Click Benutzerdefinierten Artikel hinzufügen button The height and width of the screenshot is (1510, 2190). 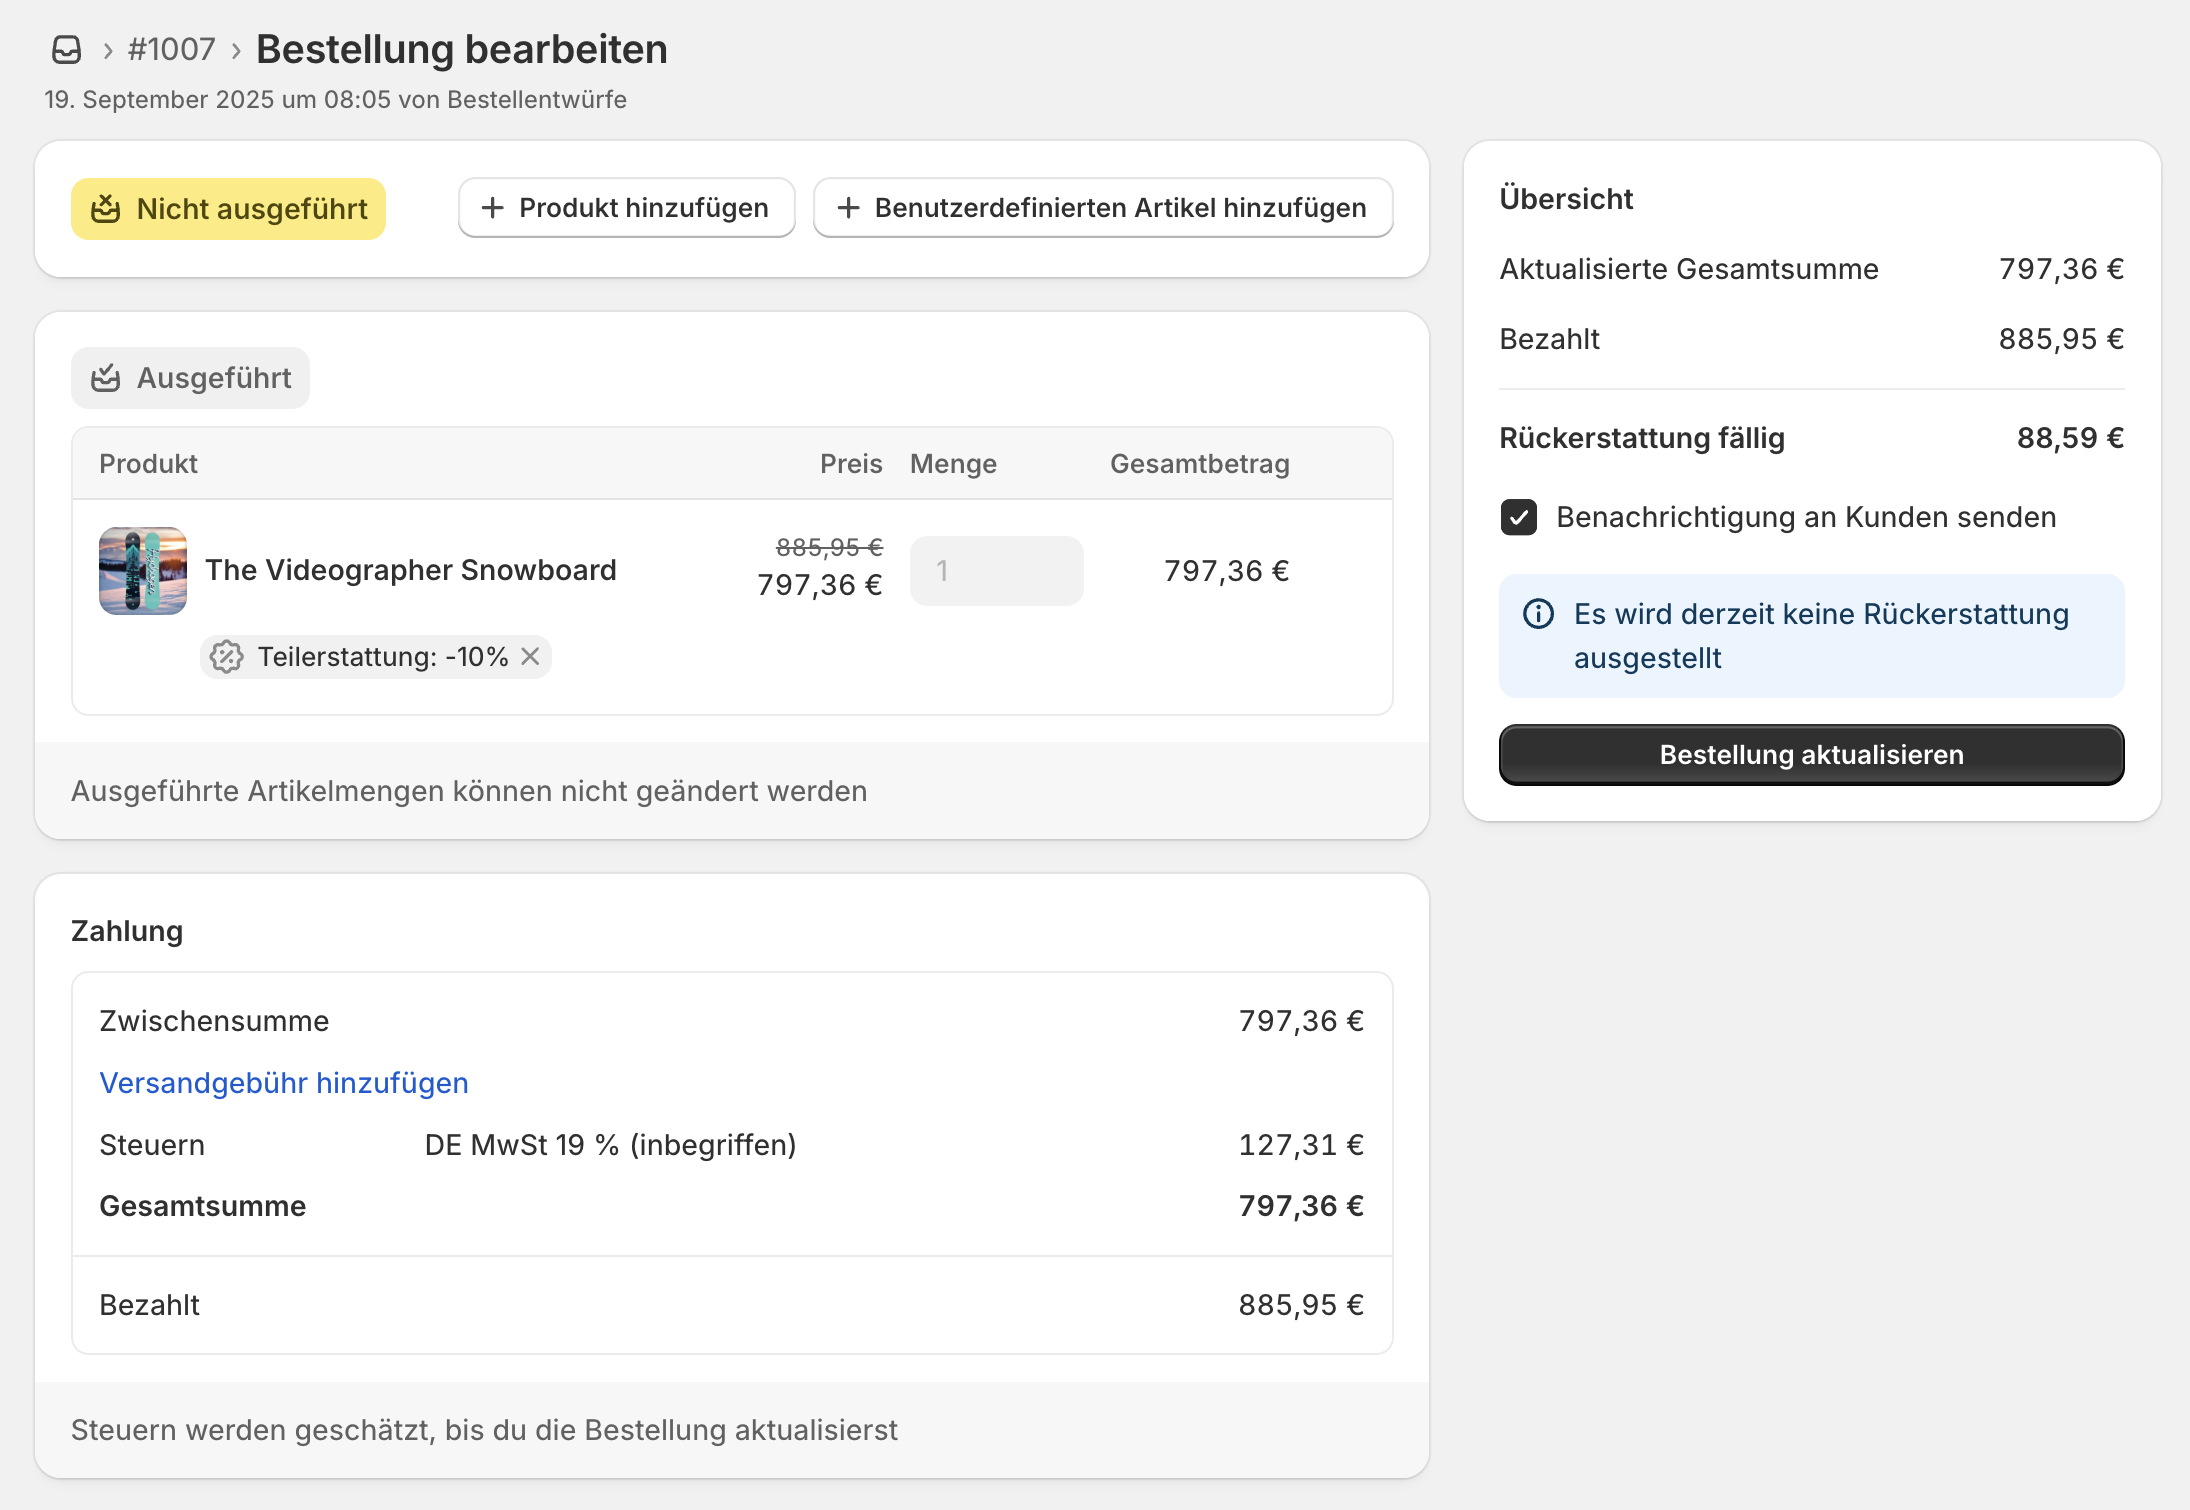pyautogui.click(x=1102, y=208)
